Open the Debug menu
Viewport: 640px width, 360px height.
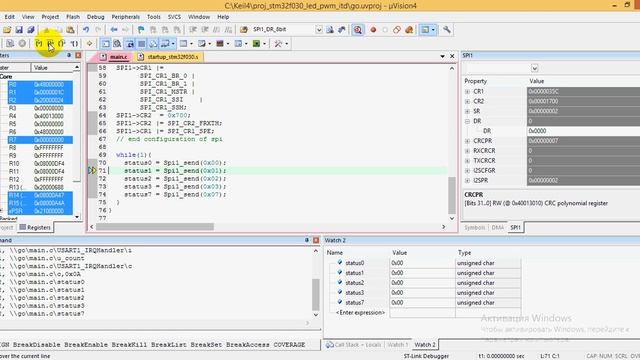[96, 17]
